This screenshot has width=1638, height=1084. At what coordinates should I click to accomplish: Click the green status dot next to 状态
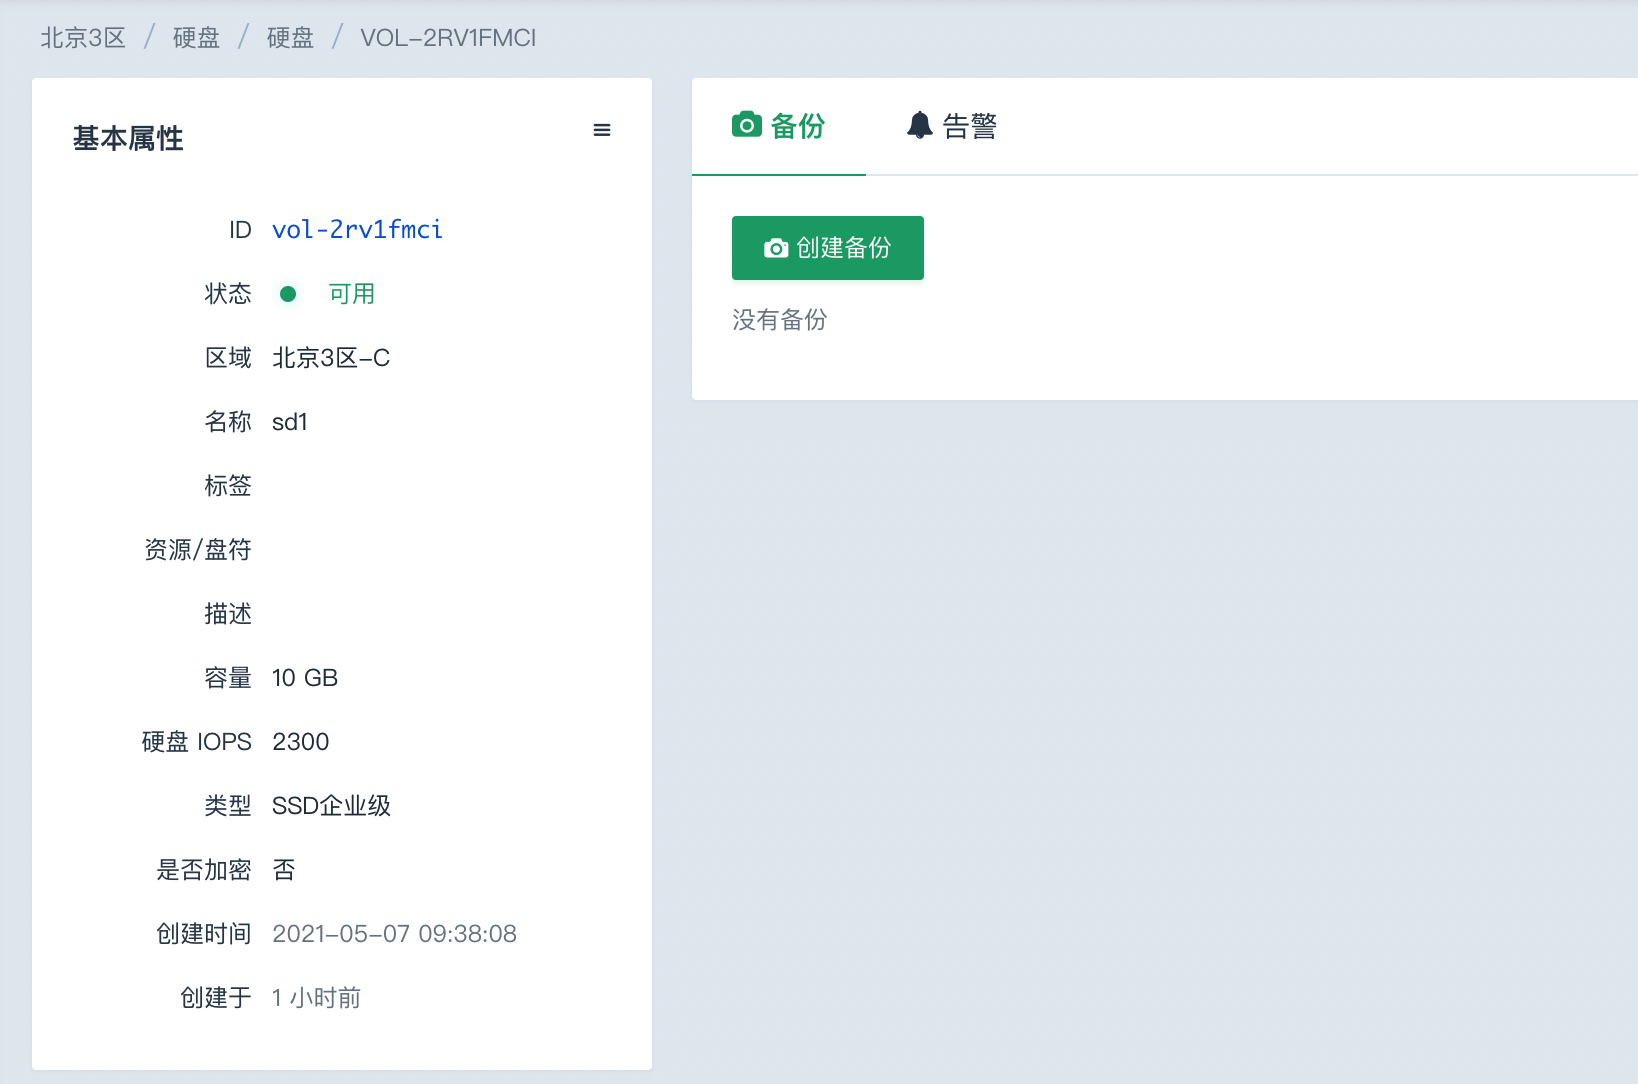[x=288, y=294]
